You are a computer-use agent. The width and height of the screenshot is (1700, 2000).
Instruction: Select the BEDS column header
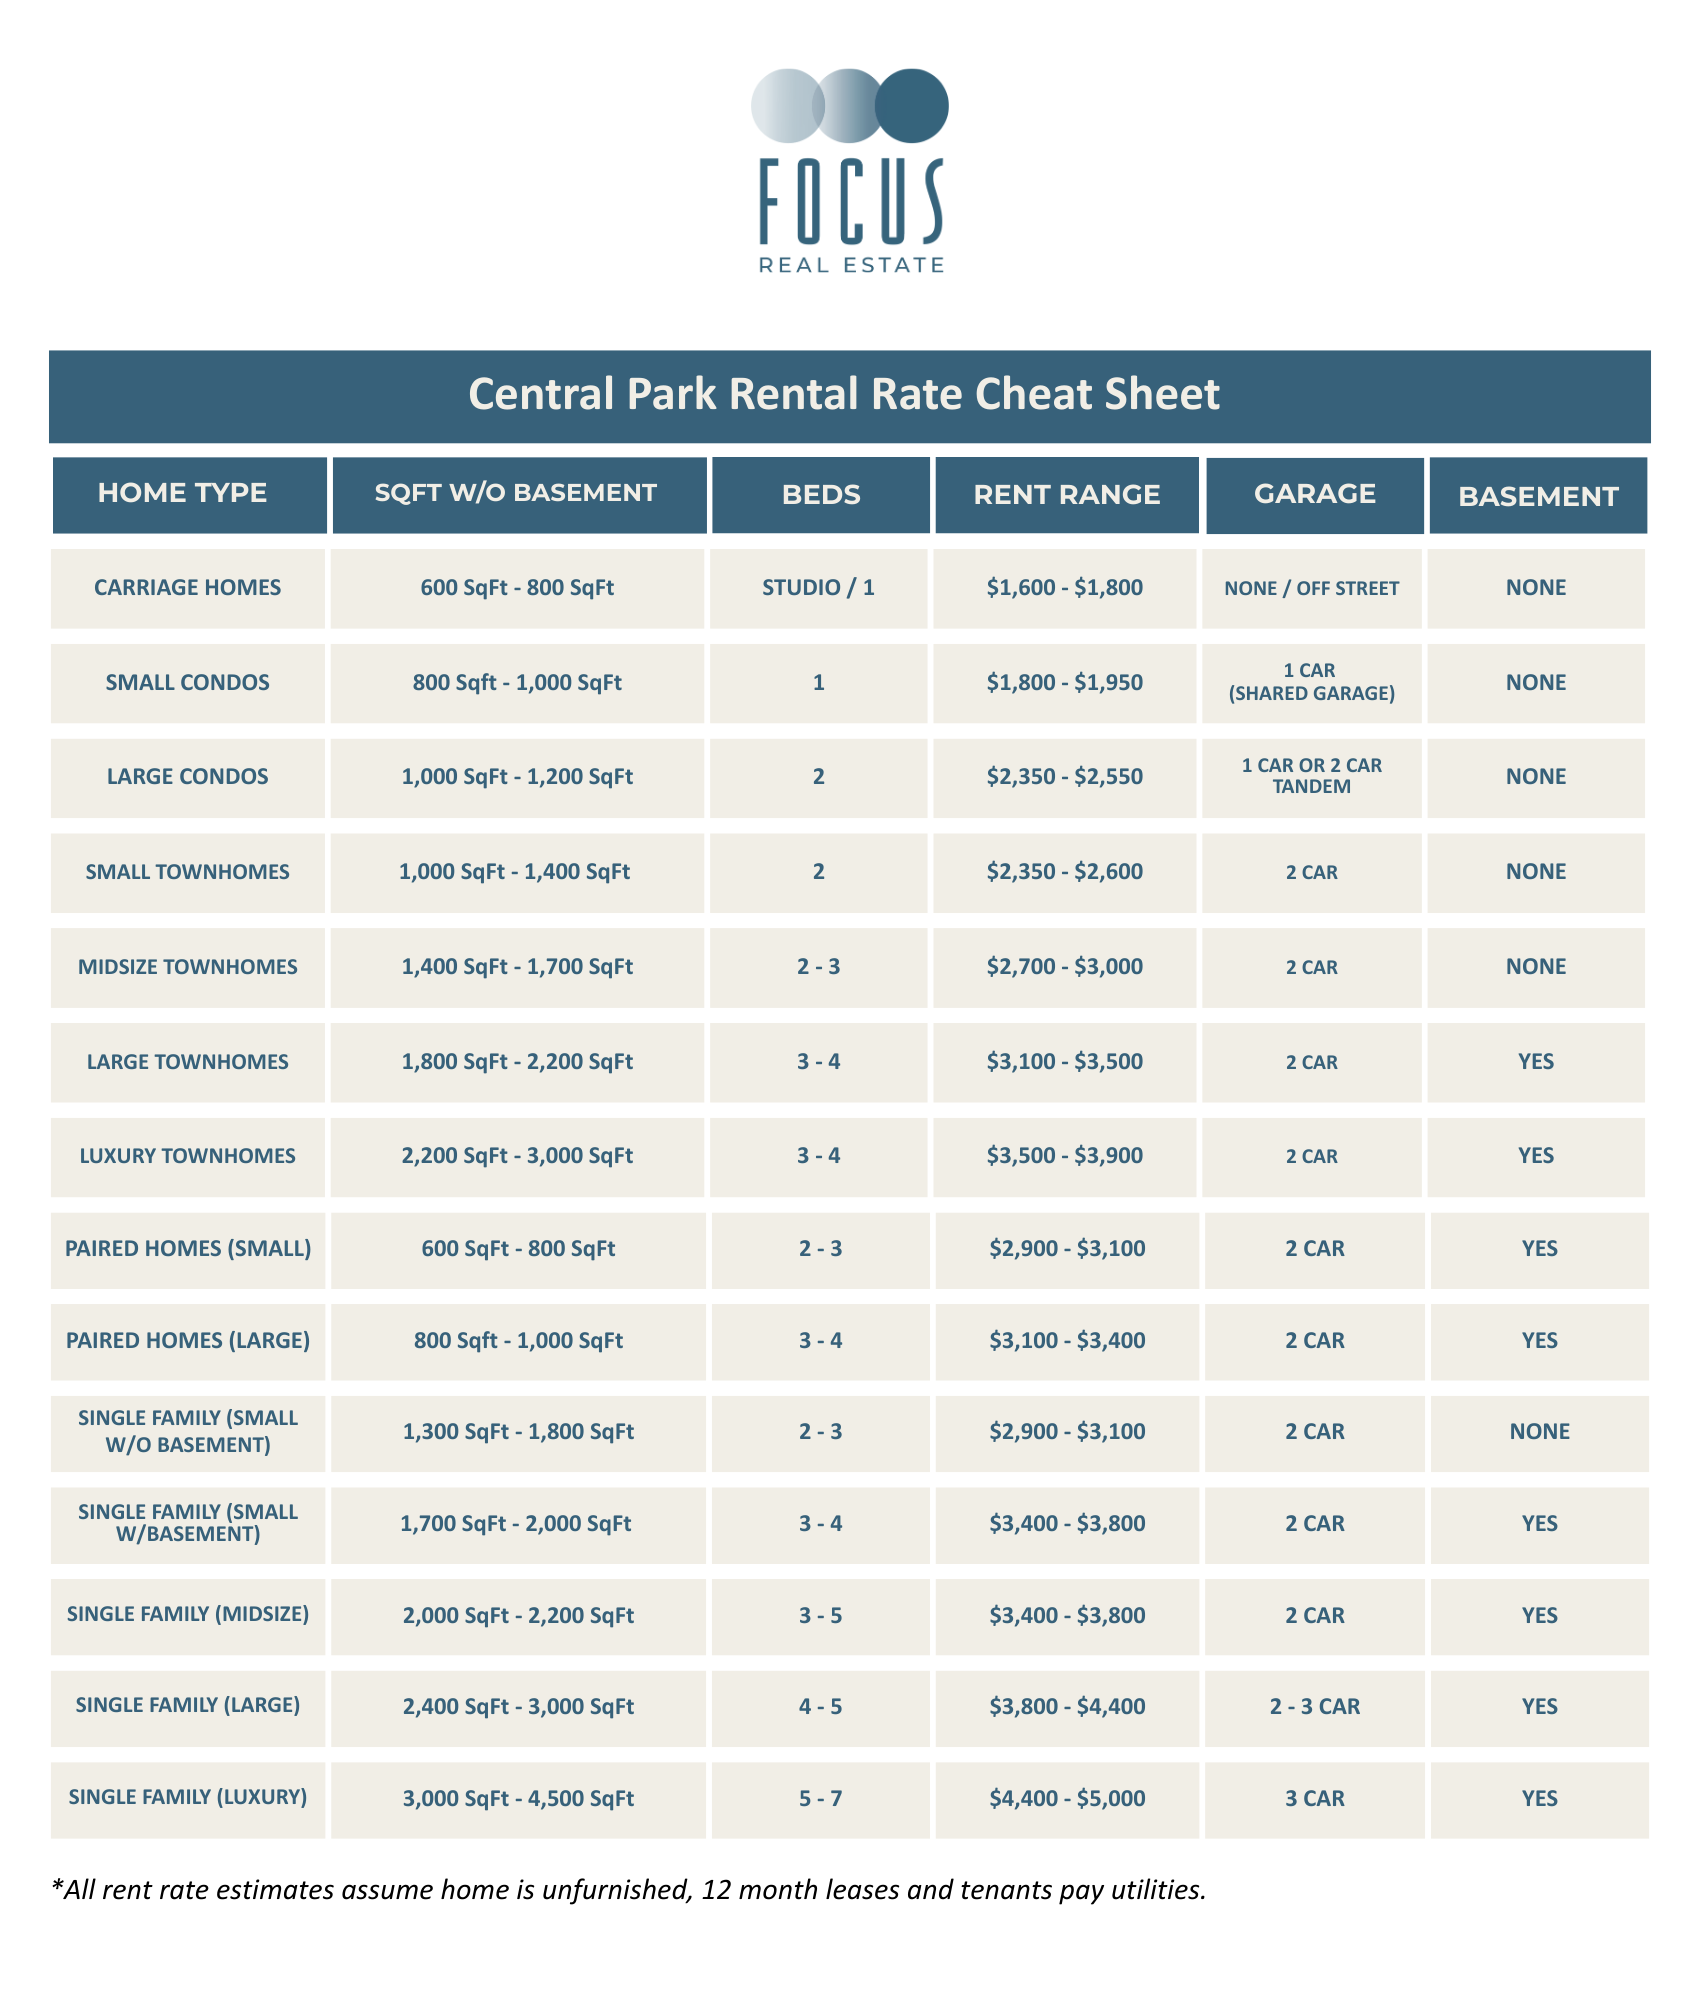pyautogui.click(x=821, y=495)
